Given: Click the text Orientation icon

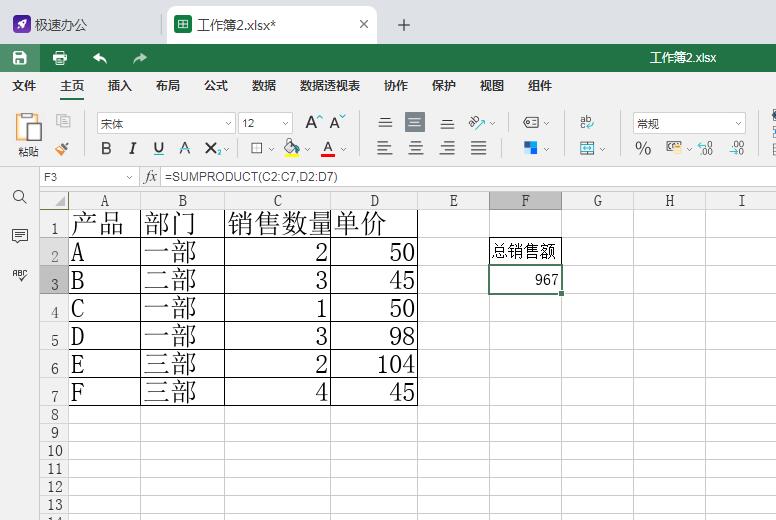Looking at the screenshot, I should [477, 122].
